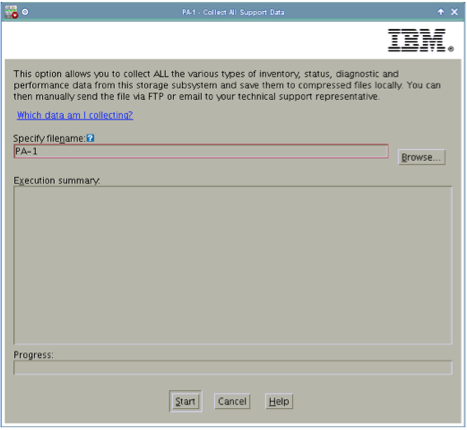Close the Collect All Support Data window

click(454, 12)
